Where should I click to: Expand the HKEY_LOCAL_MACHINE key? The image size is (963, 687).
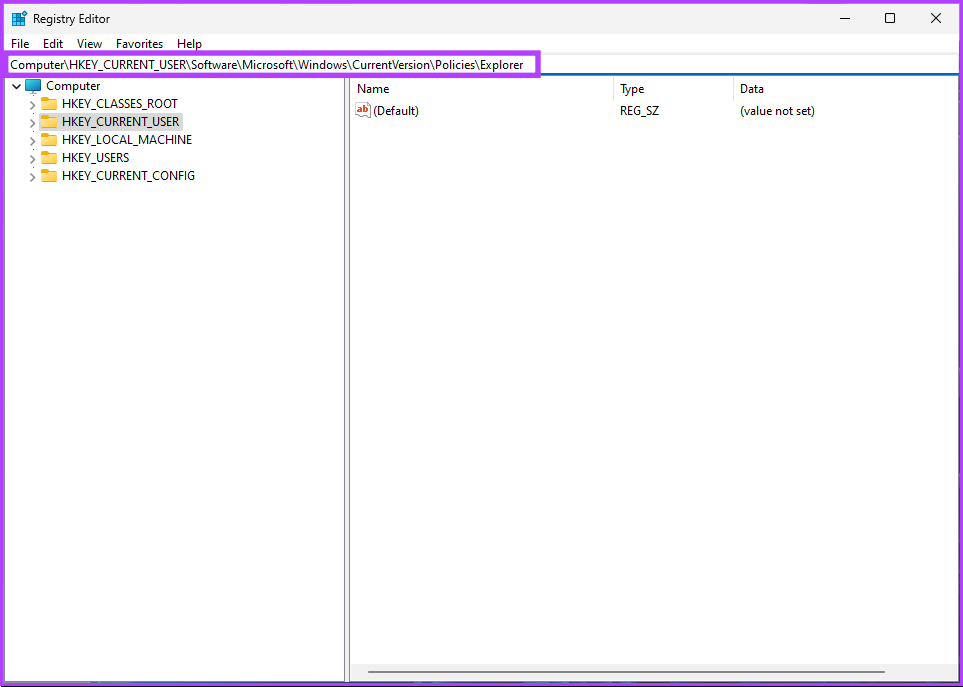tap(32, 141)
